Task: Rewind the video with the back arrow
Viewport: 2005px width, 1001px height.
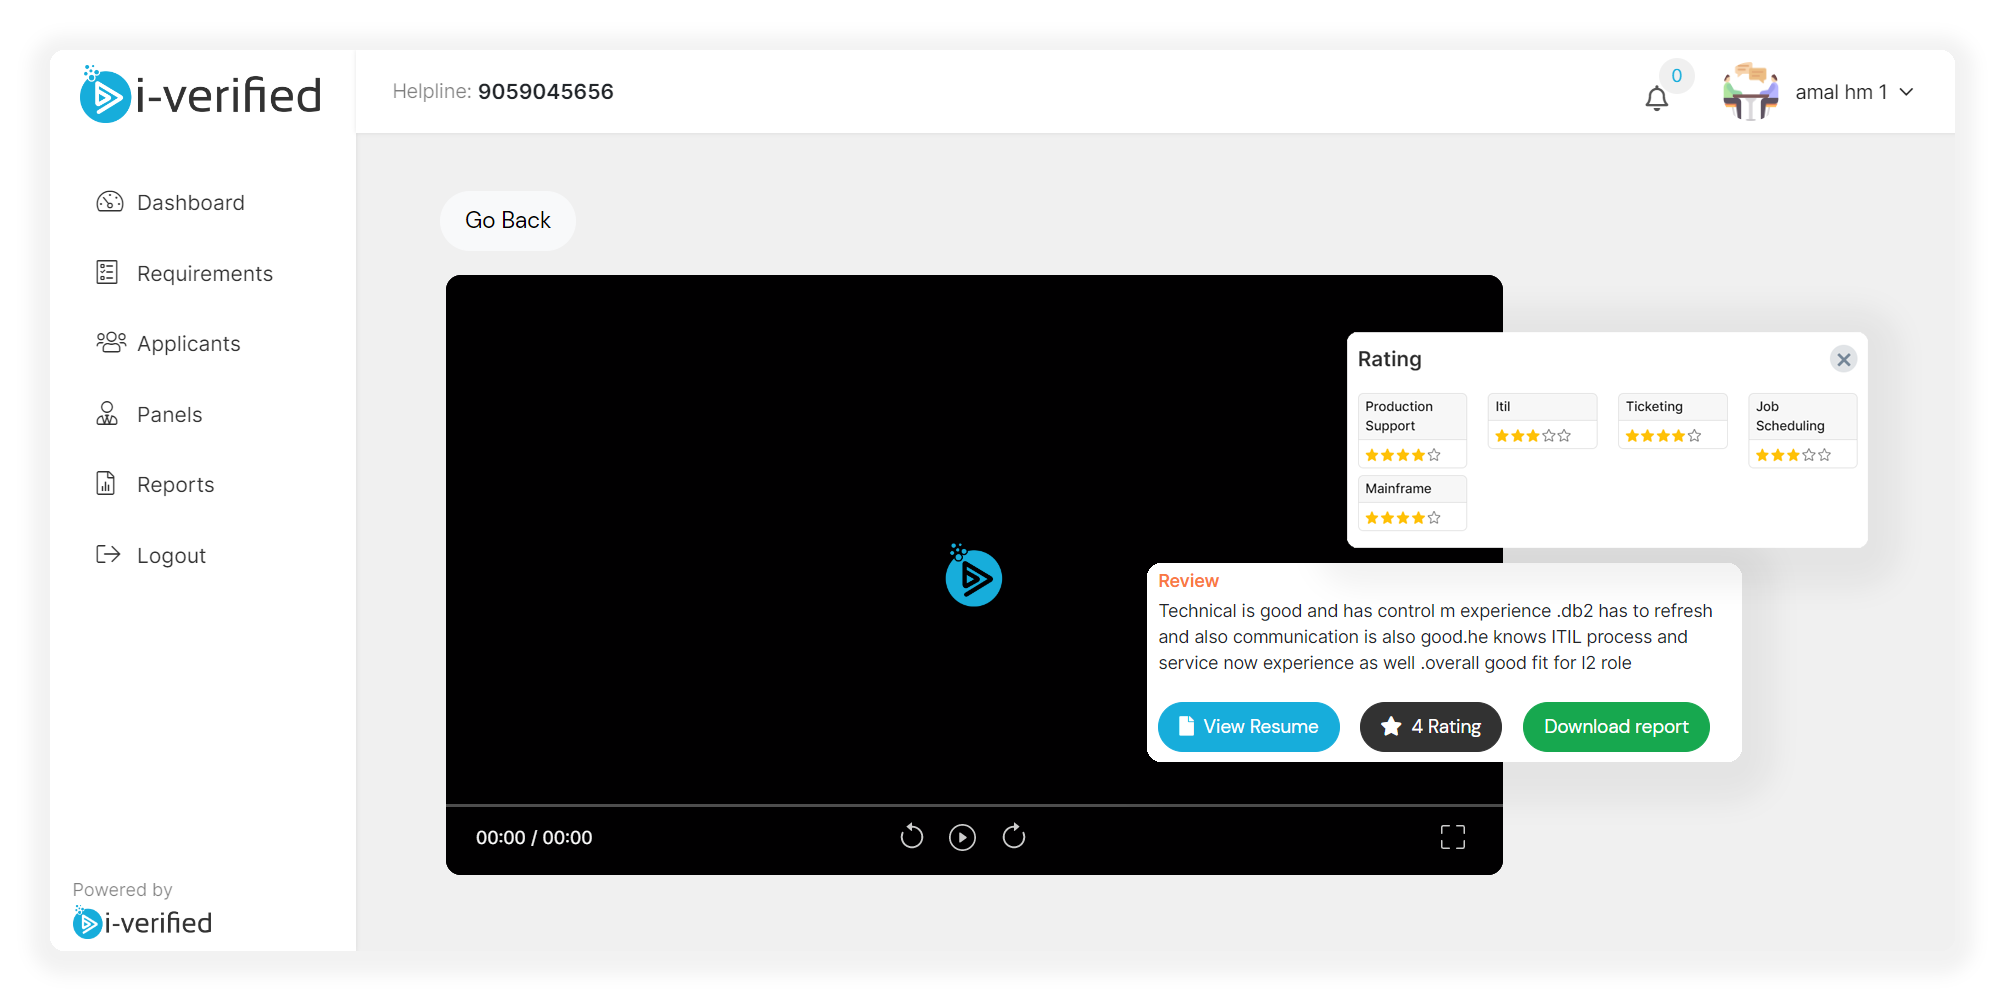Action: 911,837
